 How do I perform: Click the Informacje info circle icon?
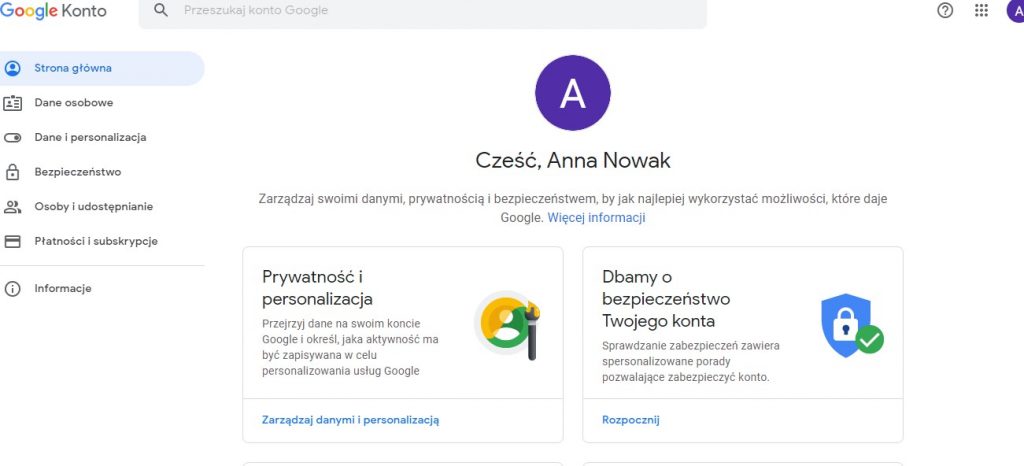coord(13,289)
